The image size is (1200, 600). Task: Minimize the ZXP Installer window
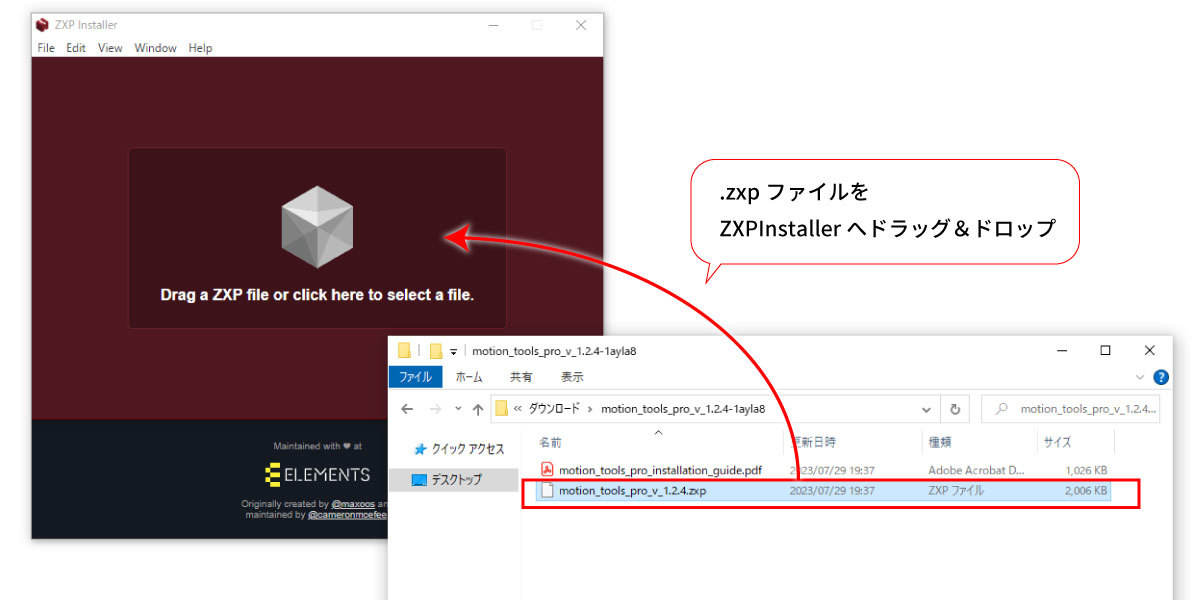pyautogui.click(x=492, y=25)
